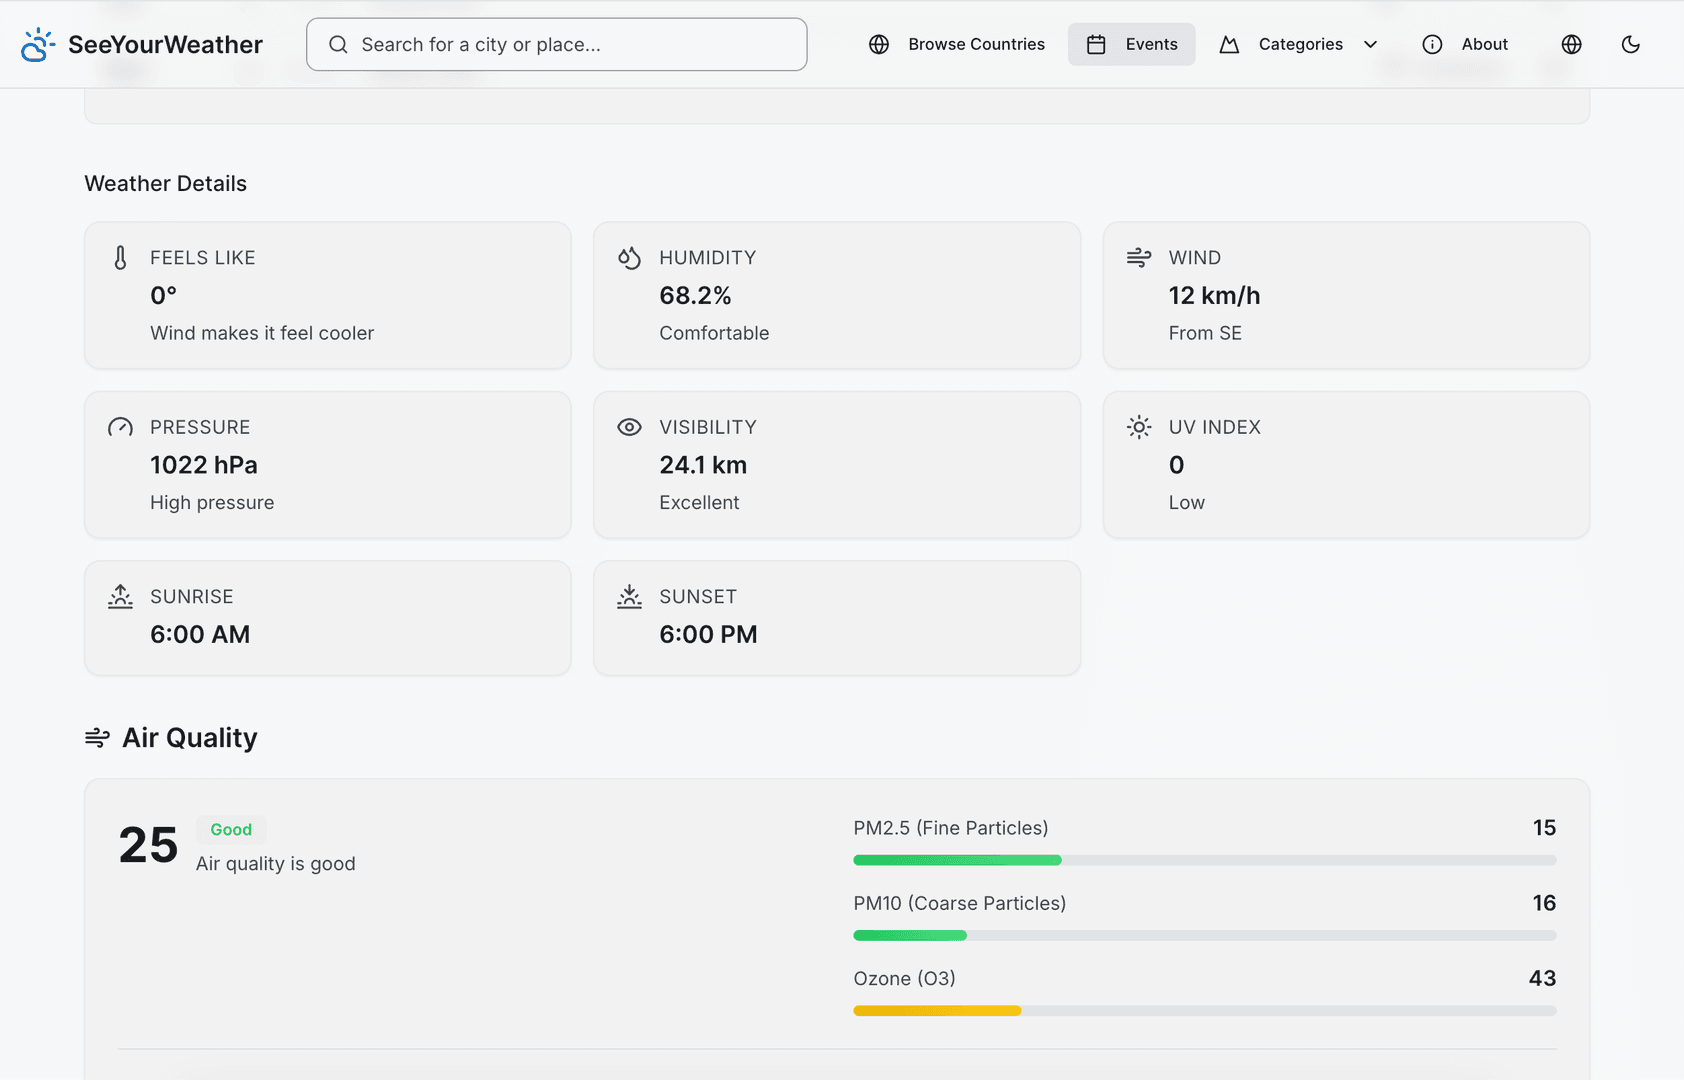Click the Sunset icon
Viewport: 1684px width, 1080px height.
[629, 597]
